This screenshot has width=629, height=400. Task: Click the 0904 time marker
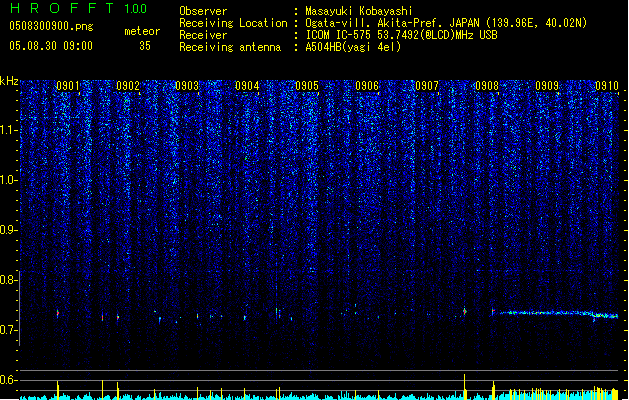[247, 86]
